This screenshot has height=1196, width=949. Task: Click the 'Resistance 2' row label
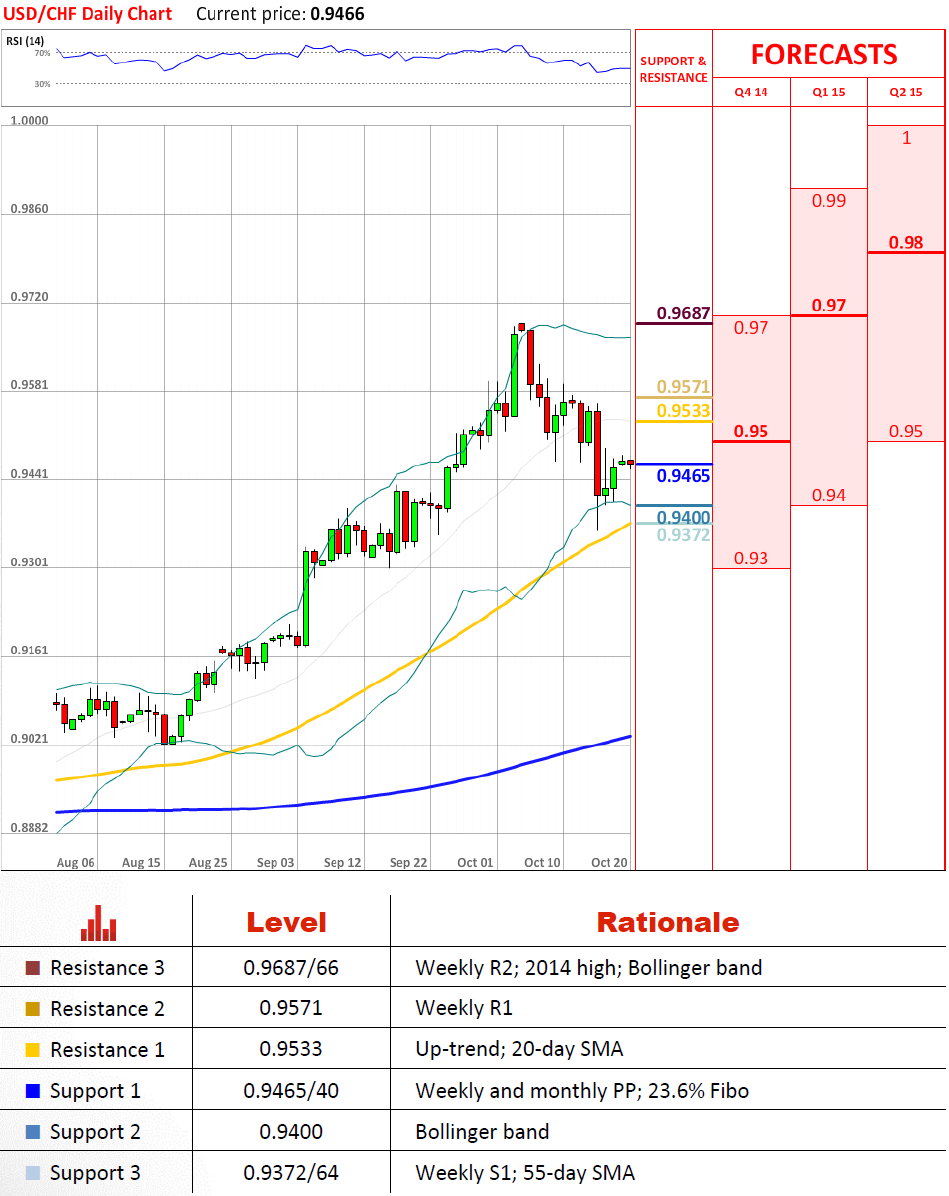point(107,1009)
